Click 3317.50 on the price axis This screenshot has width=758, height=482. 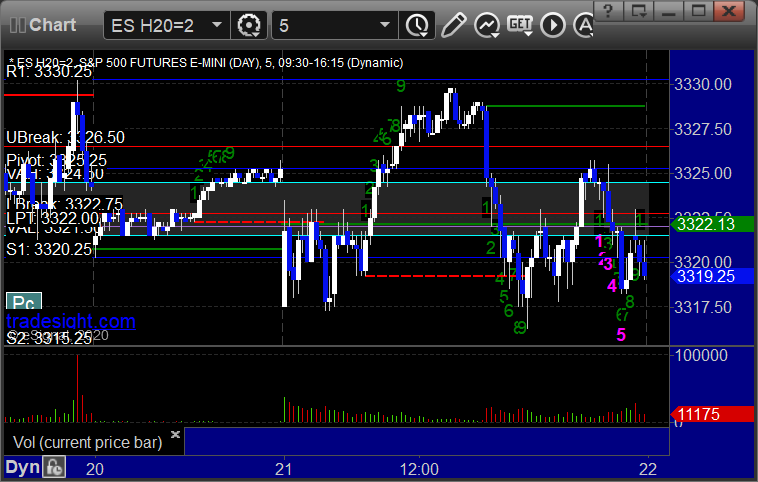click(703, 307)
